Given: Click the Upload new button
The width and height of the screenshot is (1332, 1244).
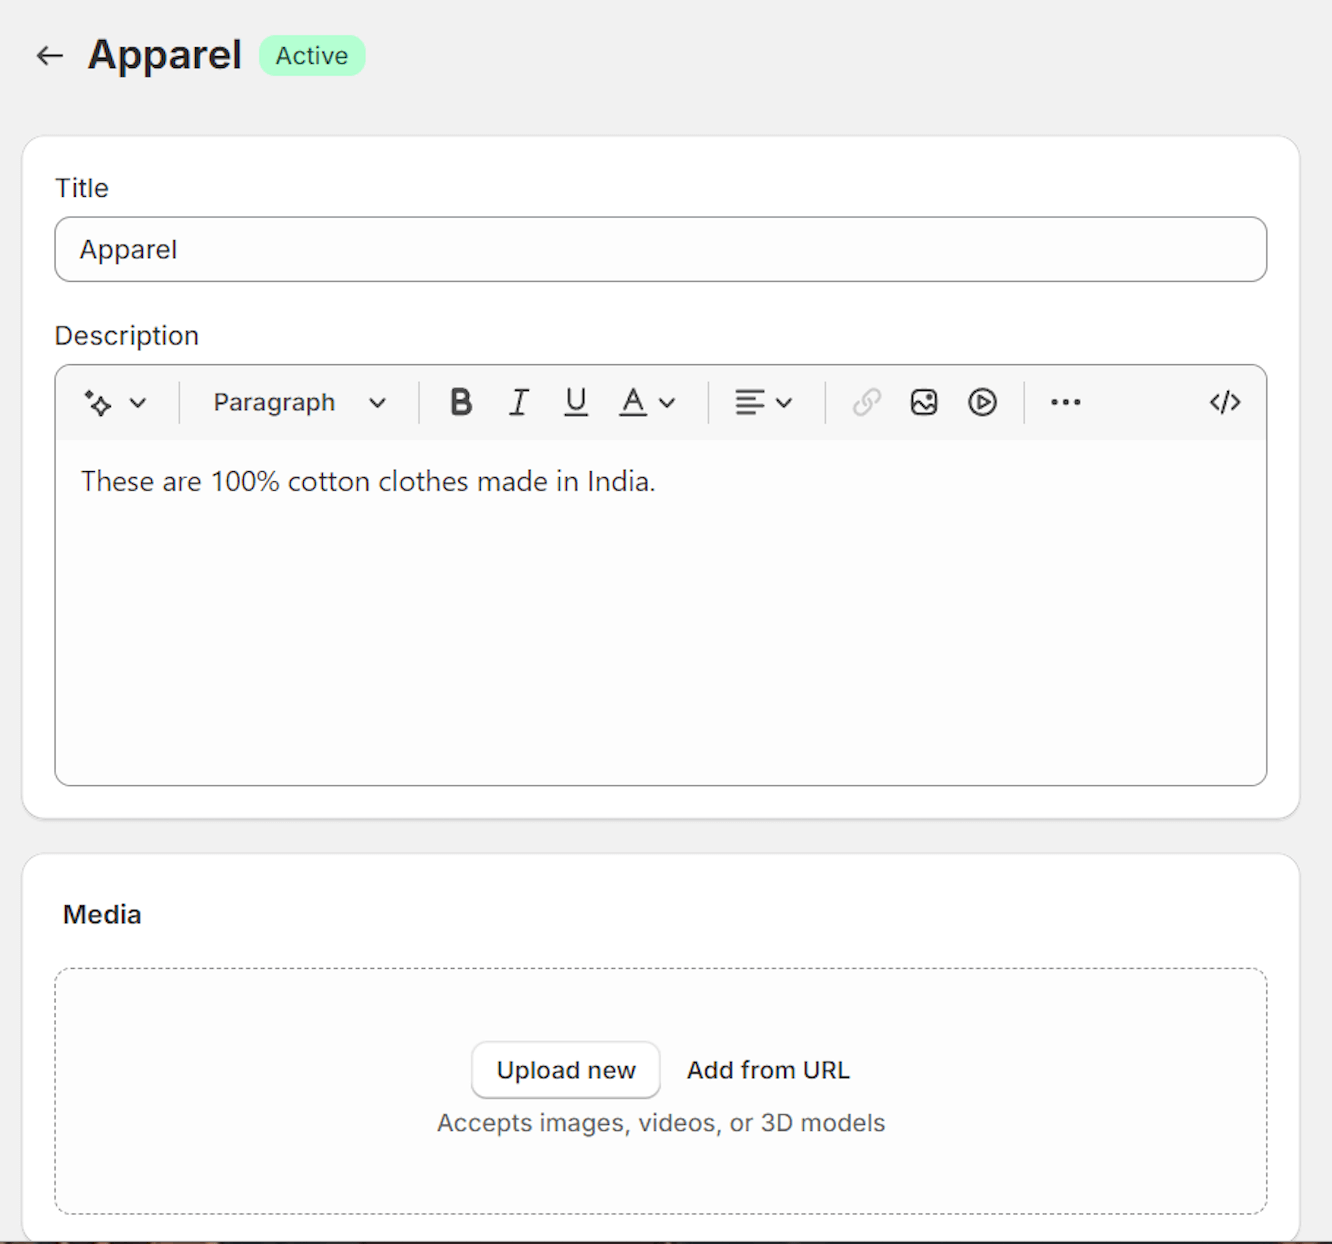Looking at the screenshot, I should (x=566, y=1070).
